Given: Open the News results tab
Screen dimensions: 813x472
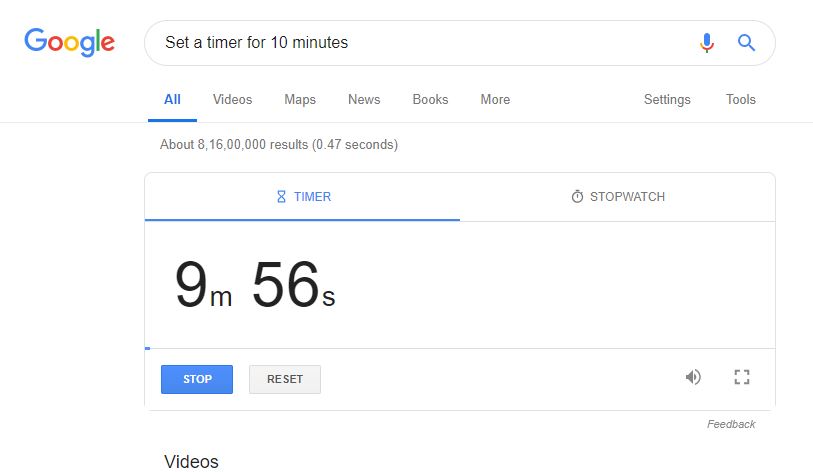Looking at the screenshot, I should coord(364,99).
